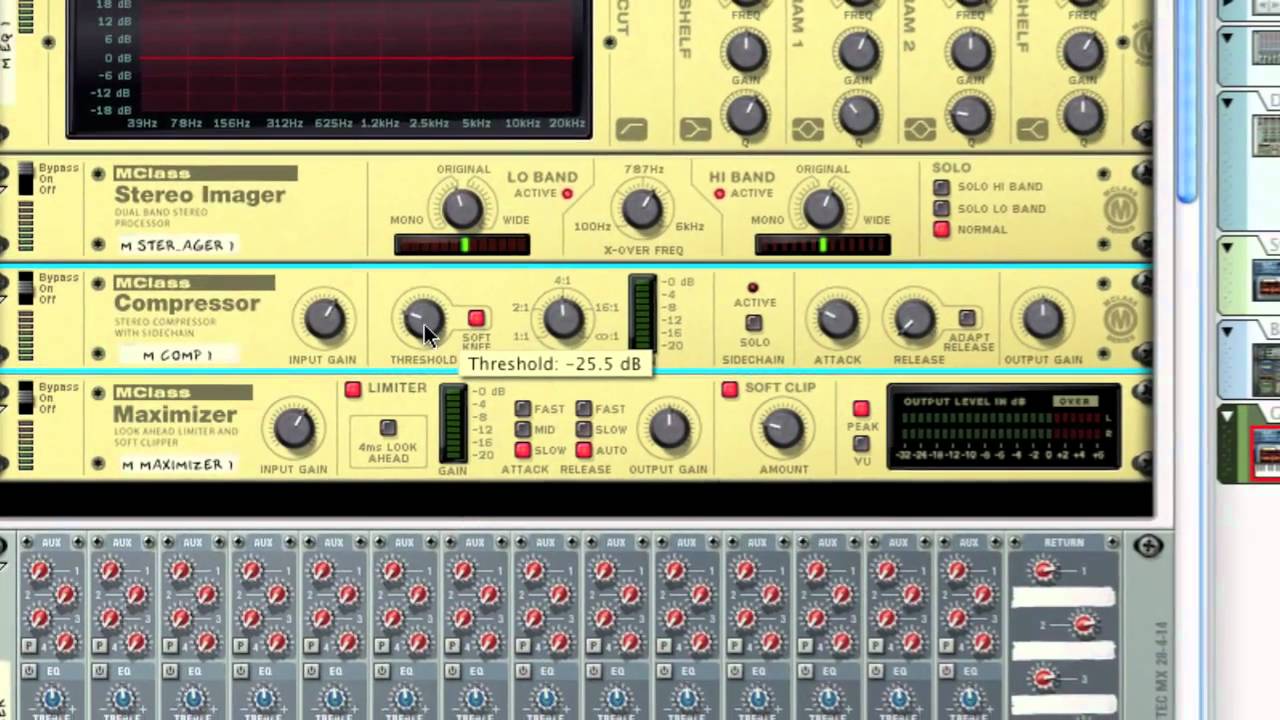Screen dimensions: 1280x720
Task: Collapse the topmost device in the right-hand panel
Action: coord(1225,37)
